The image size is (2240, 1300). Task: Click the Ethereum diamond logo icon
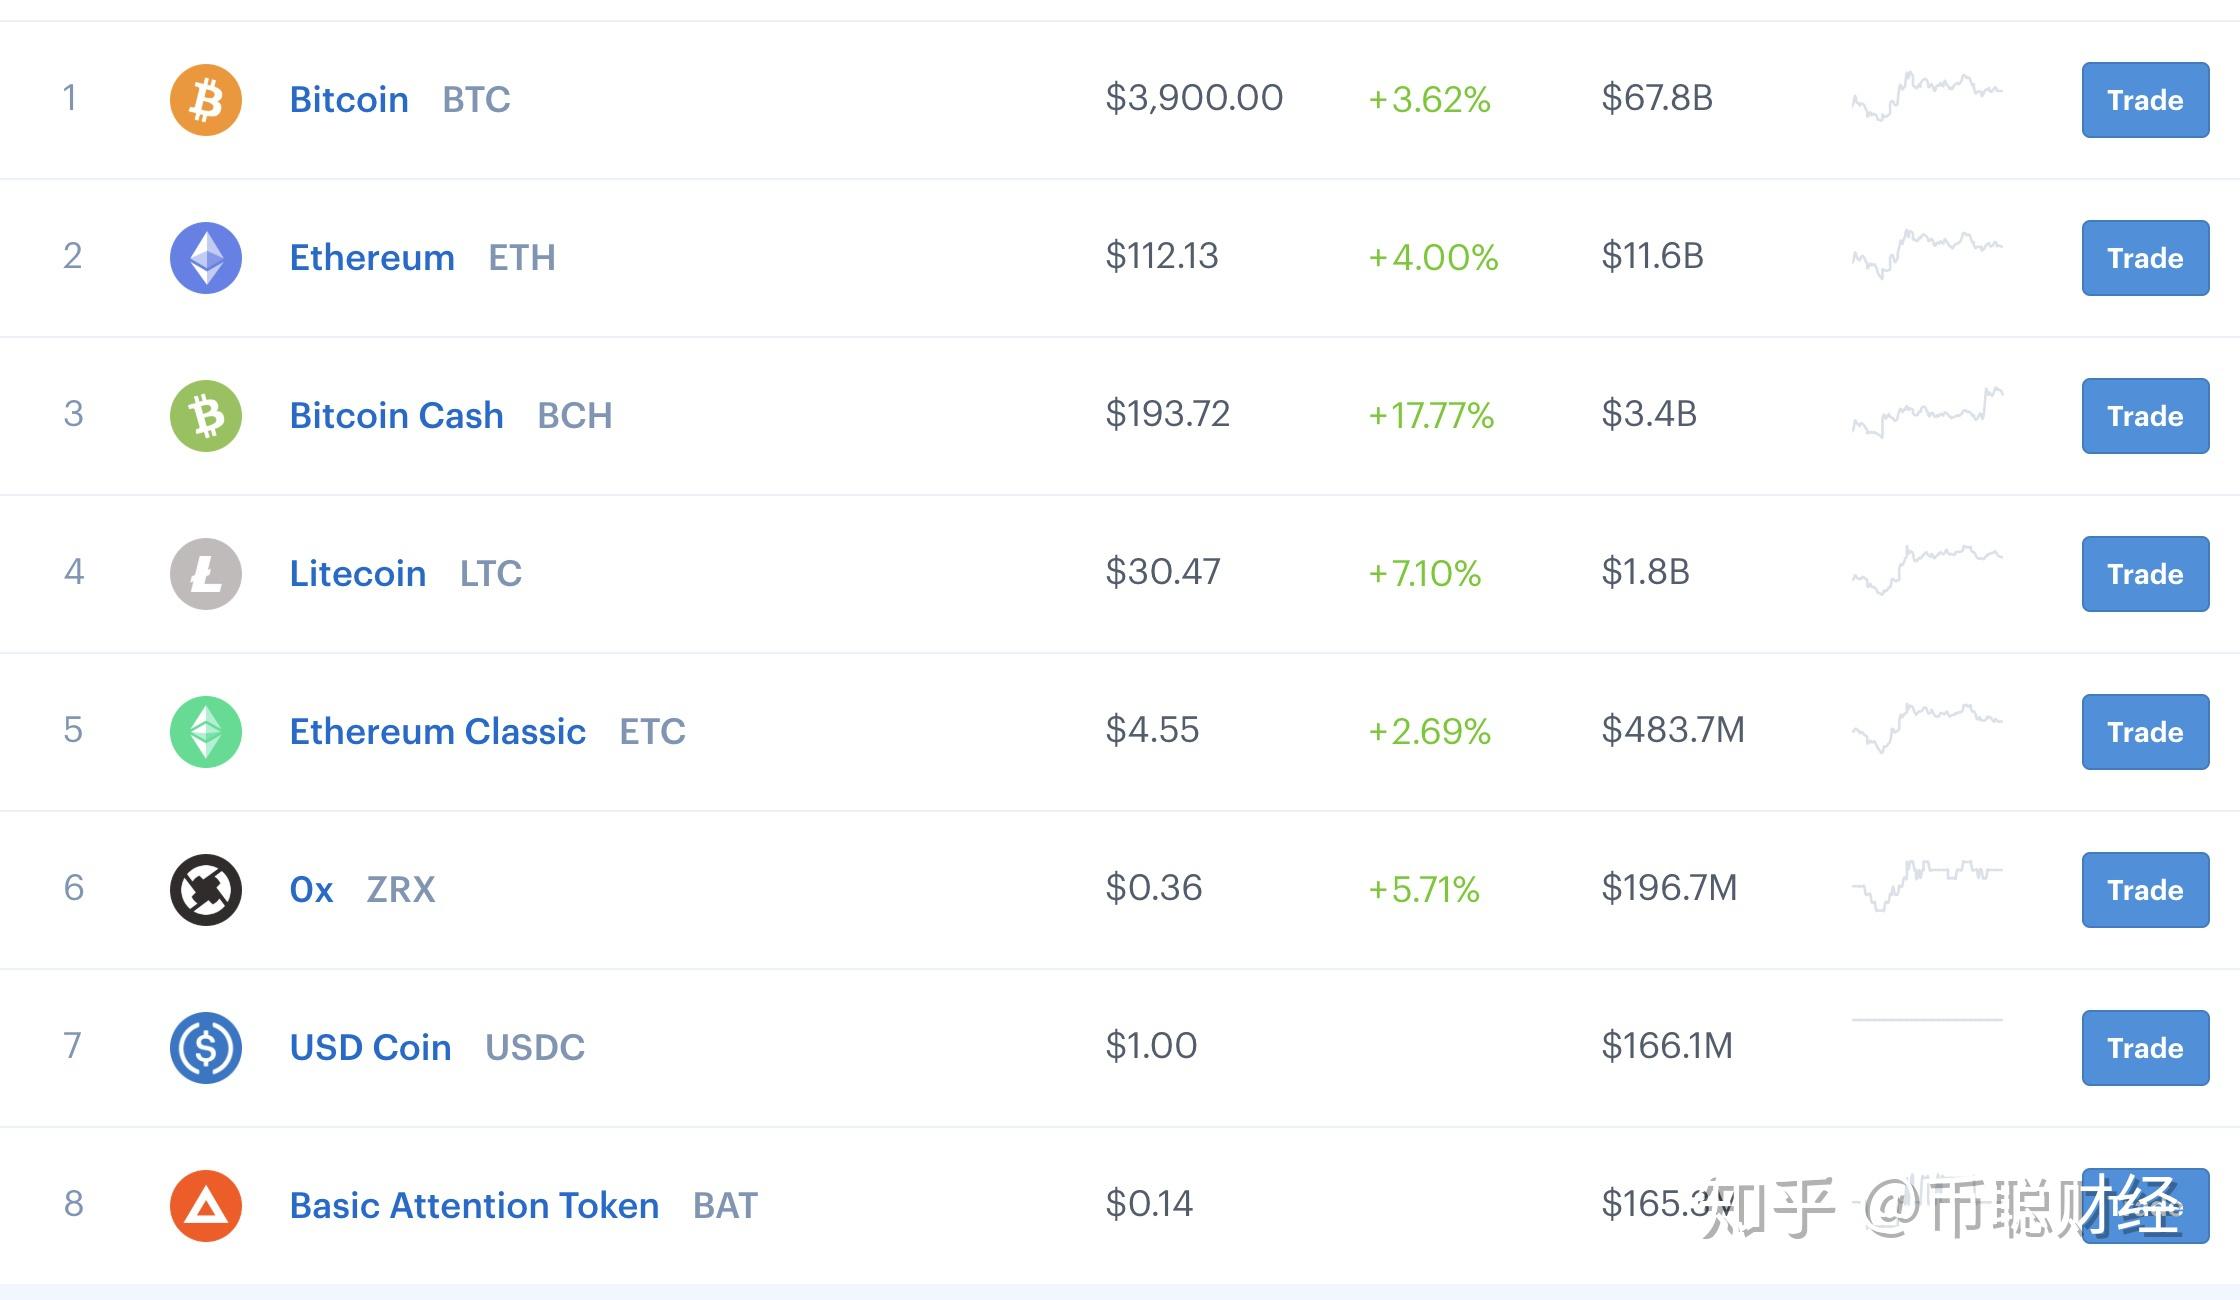(x=206, y=258)
